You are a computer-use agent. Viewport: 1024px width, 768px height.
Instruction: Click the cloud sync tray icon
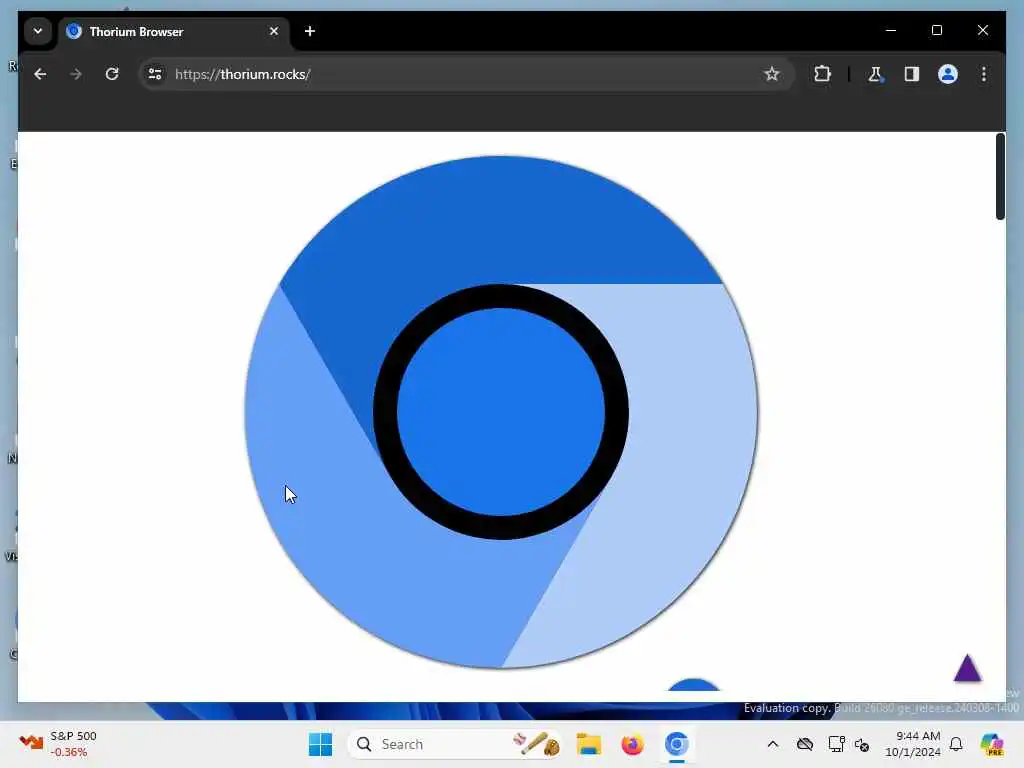coord(805,744)
